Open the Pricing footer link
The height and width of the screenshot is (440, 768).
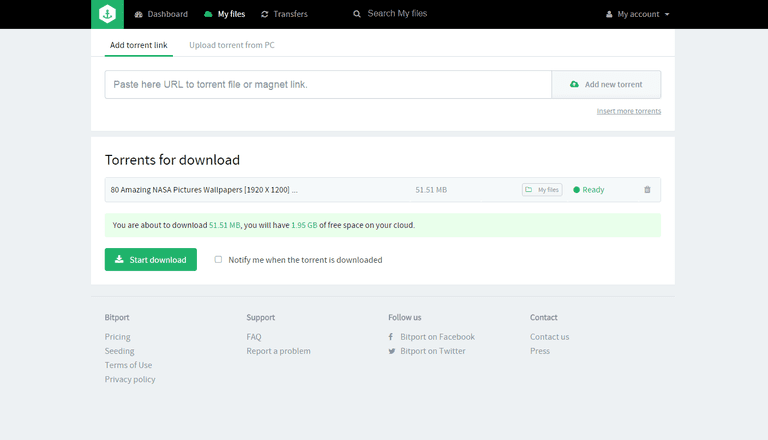coord(118,337)
